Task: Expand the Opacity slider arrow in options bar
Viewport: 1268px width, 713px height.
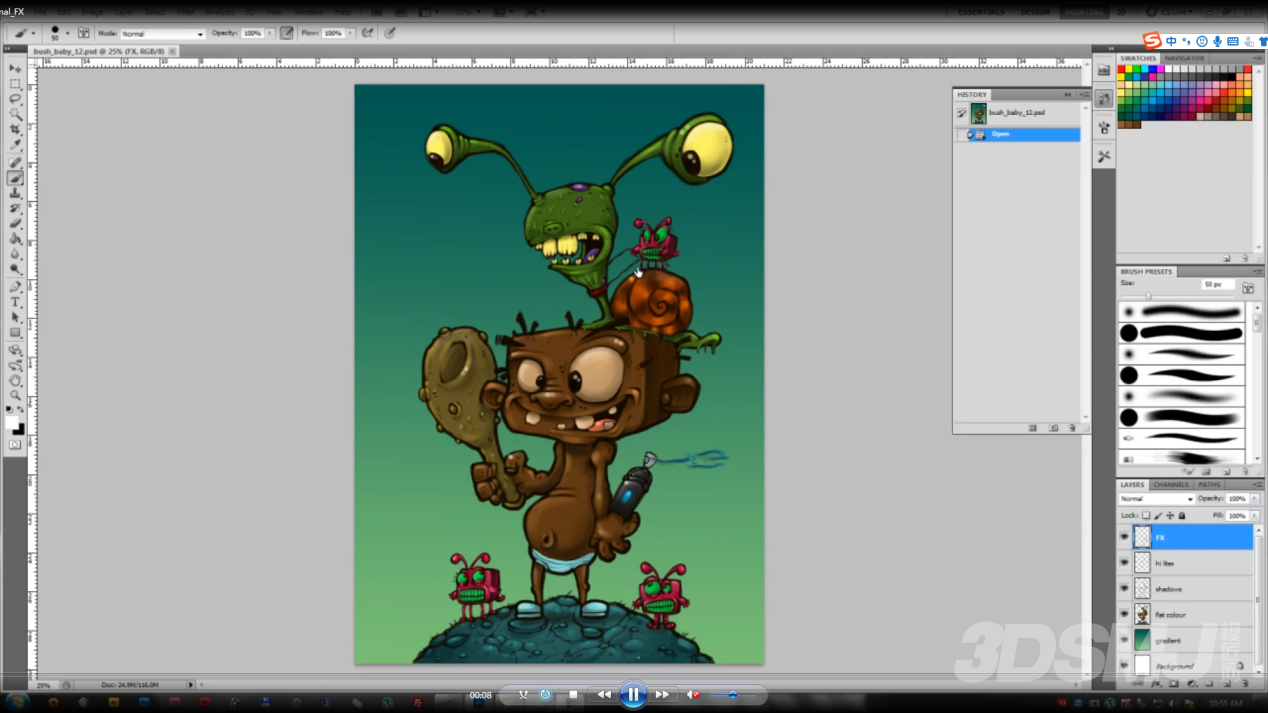Action: pos(269,34)
